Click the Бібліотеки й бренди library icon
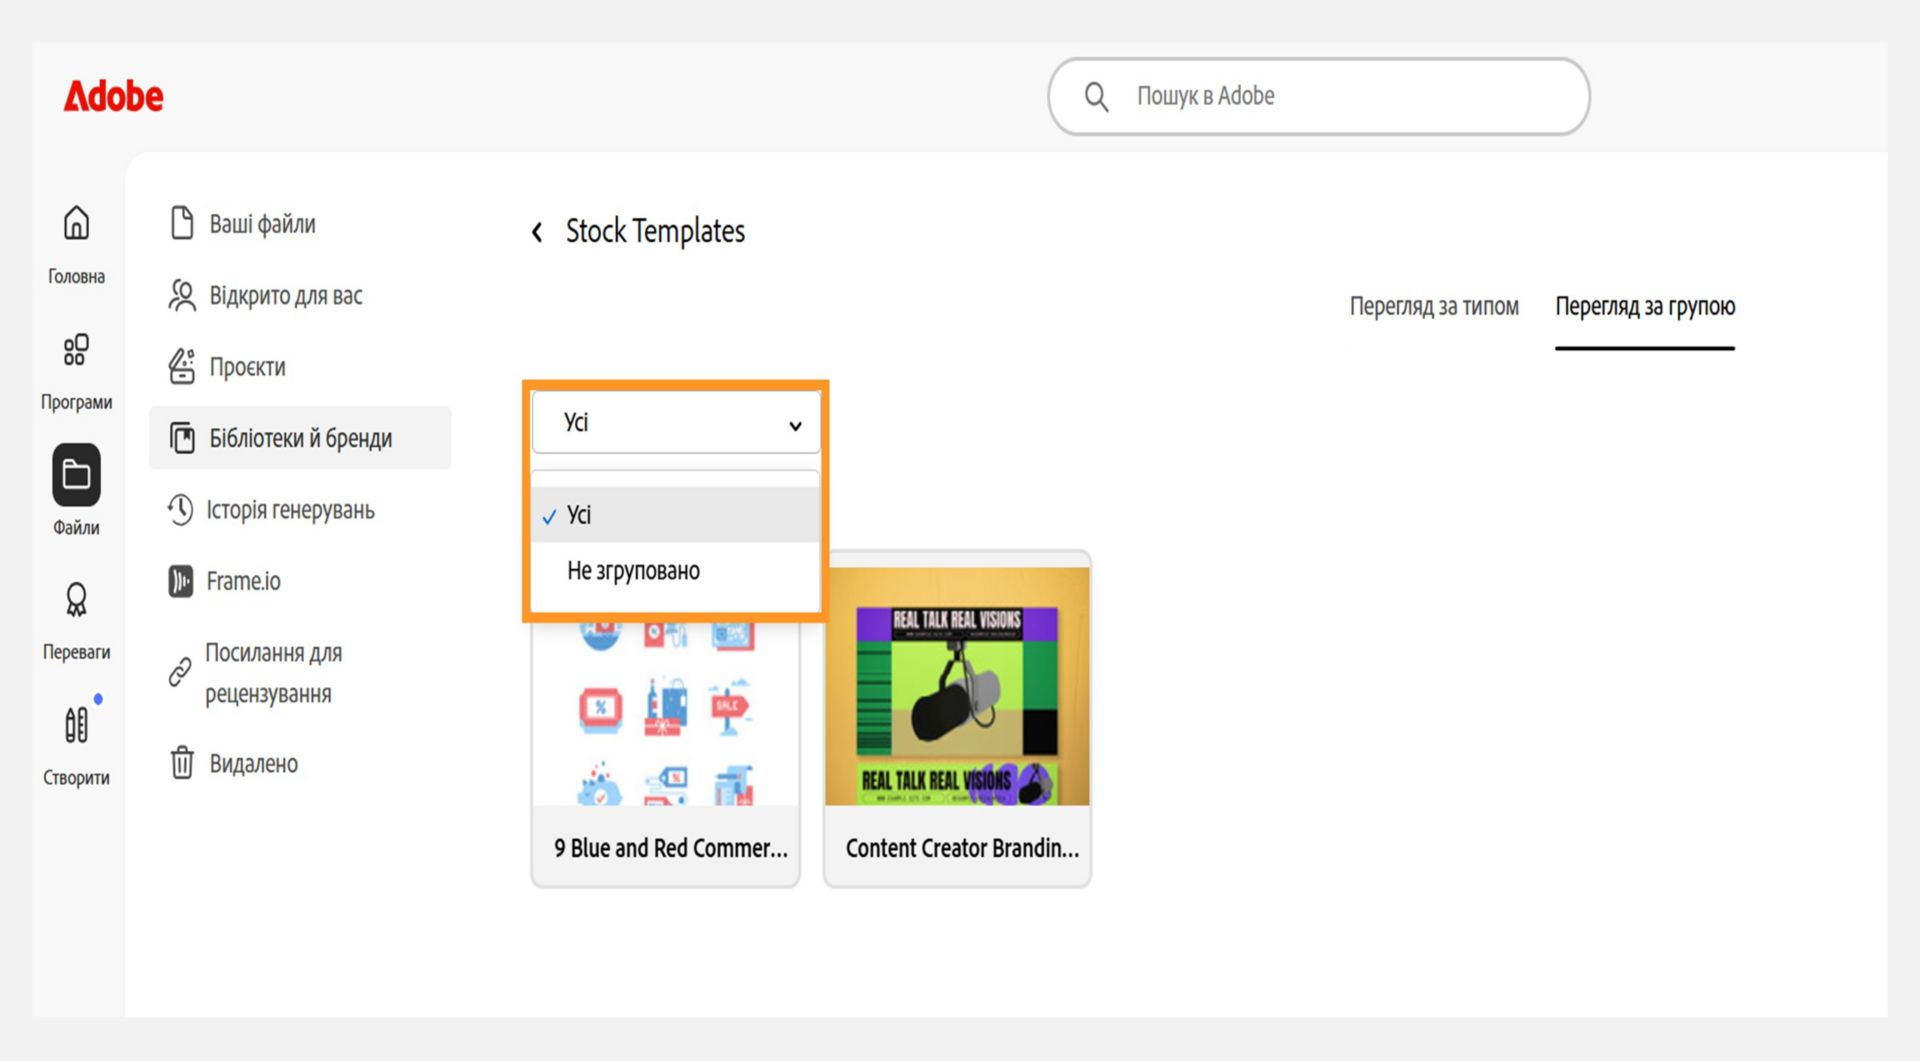 (x=182, y=438)
